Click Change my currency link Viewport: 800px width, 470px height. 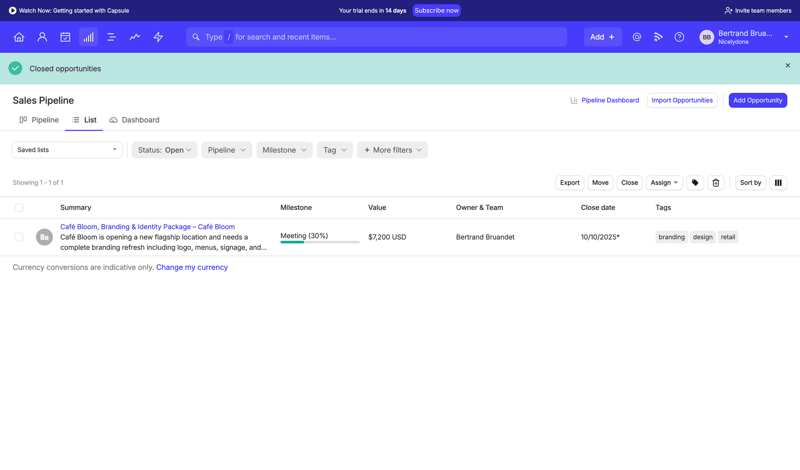(x=192, y=267)
